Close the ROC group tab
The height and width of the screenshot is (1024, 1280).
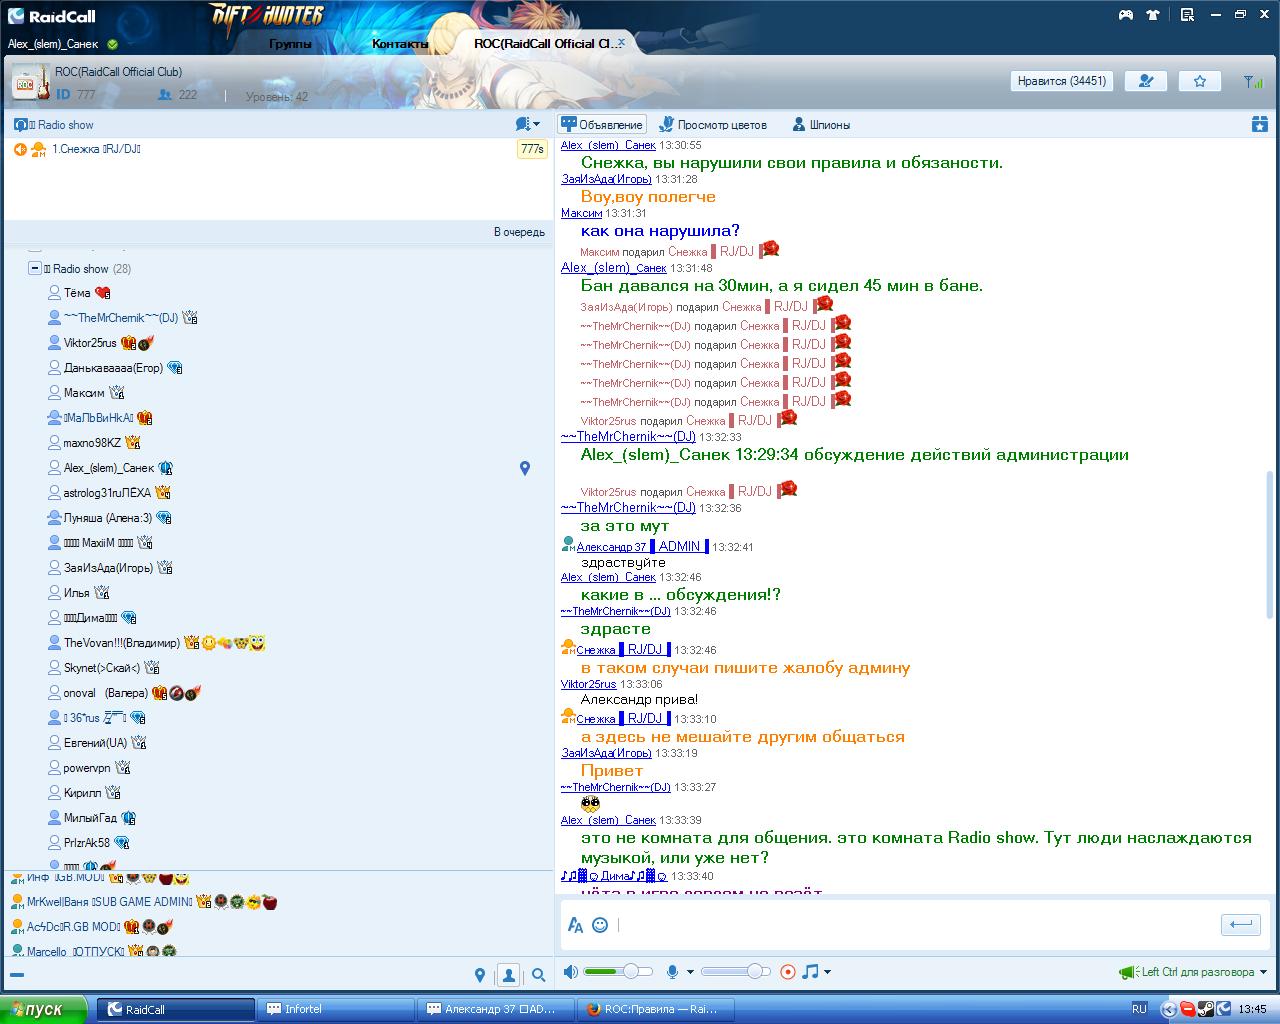(621, 43)
